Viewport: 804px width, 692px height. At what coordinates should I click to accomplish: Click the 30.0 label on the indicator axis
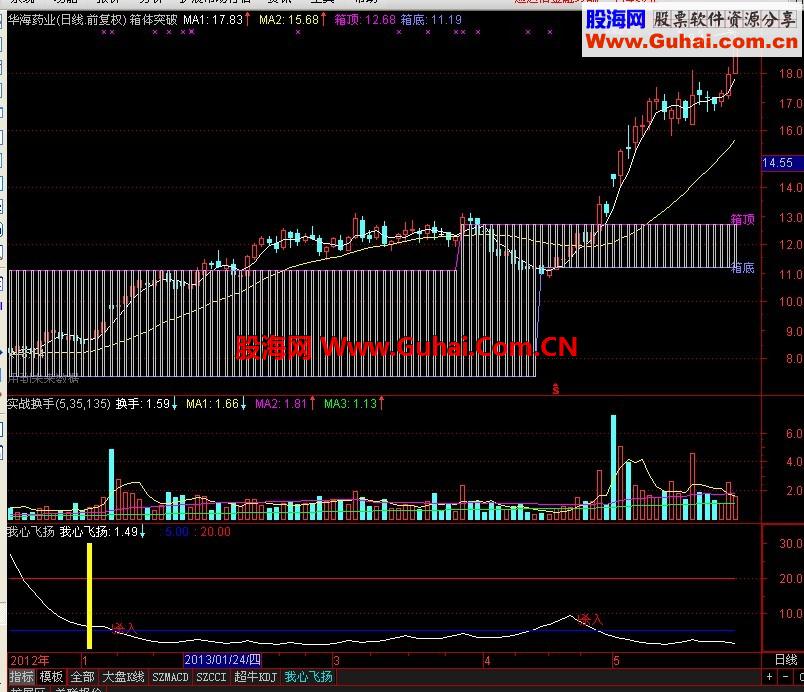790,543
